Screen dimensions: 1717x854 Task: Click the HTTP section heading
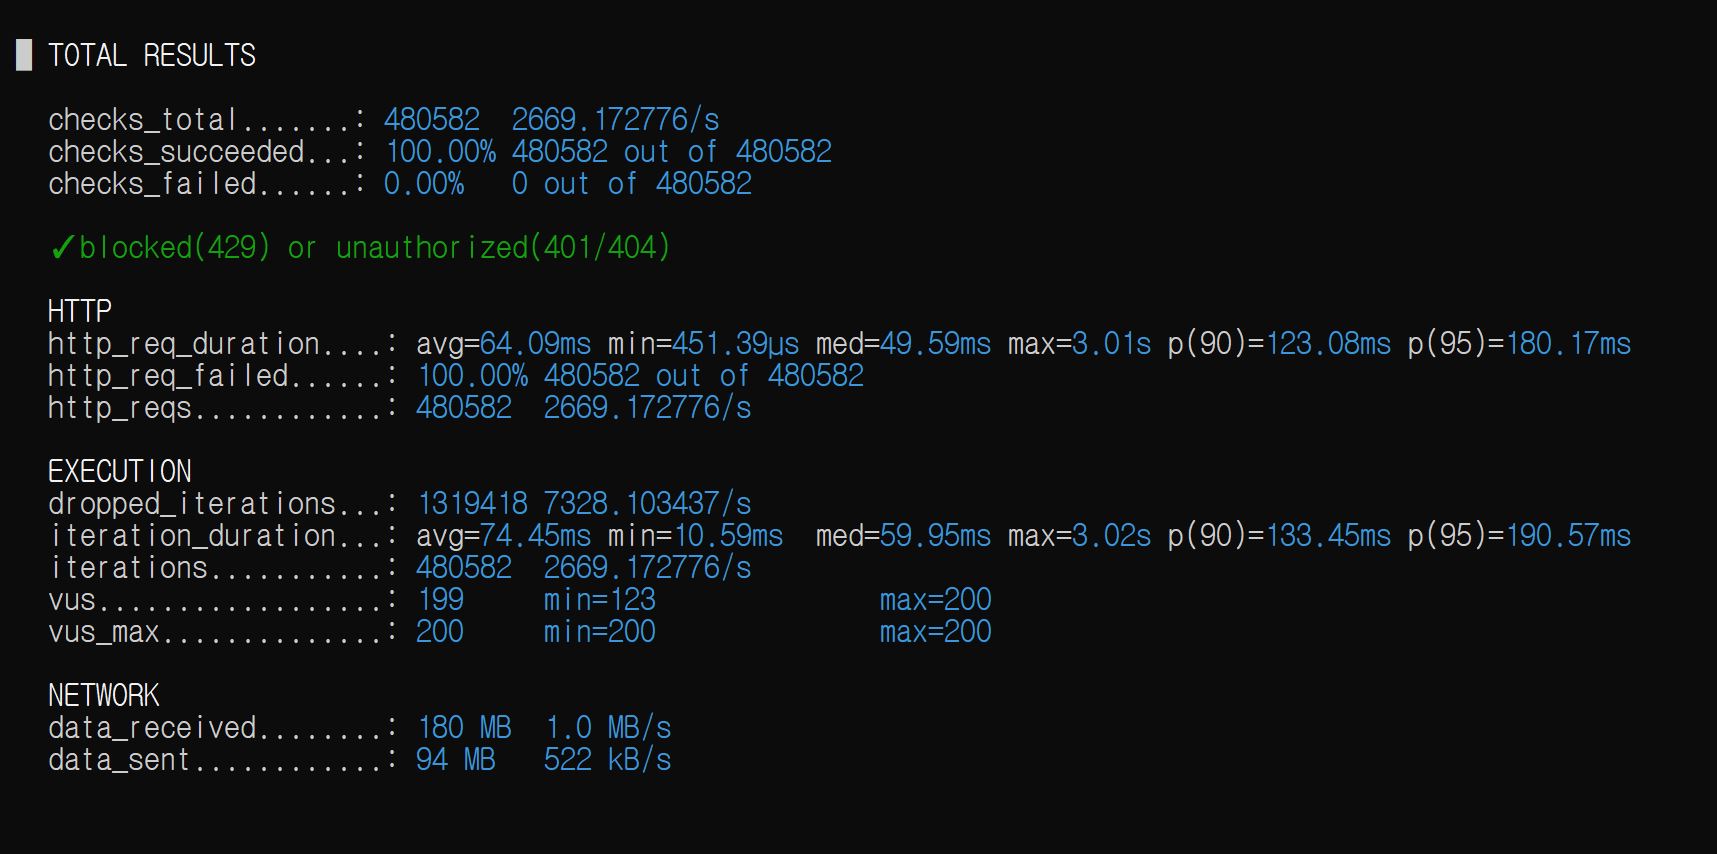coord(80,311)
